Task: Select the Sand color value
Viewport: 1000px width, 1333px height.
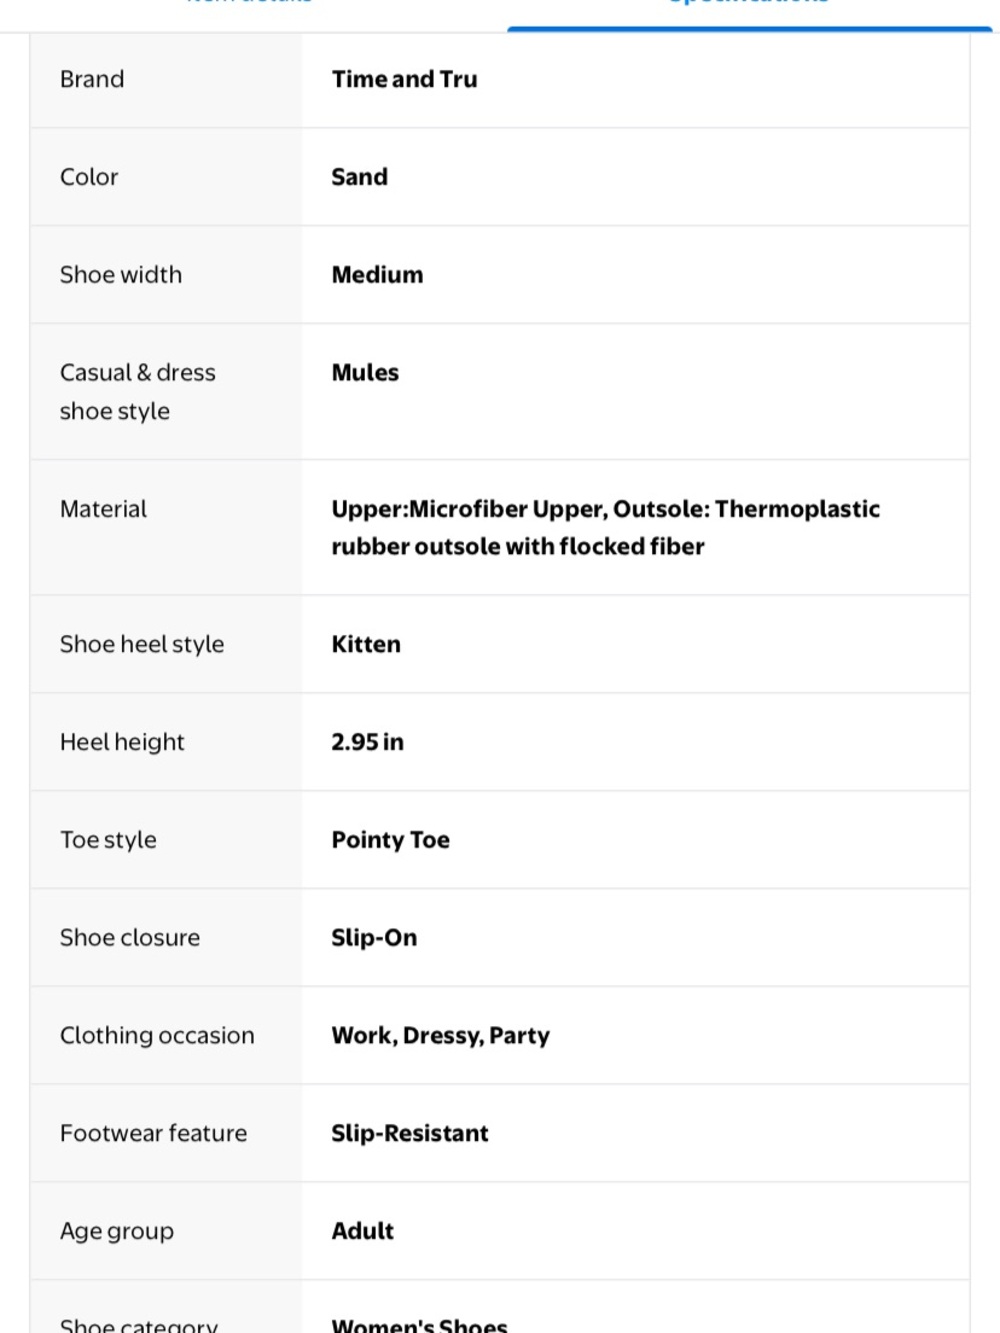Action: (x=360, y=177)
